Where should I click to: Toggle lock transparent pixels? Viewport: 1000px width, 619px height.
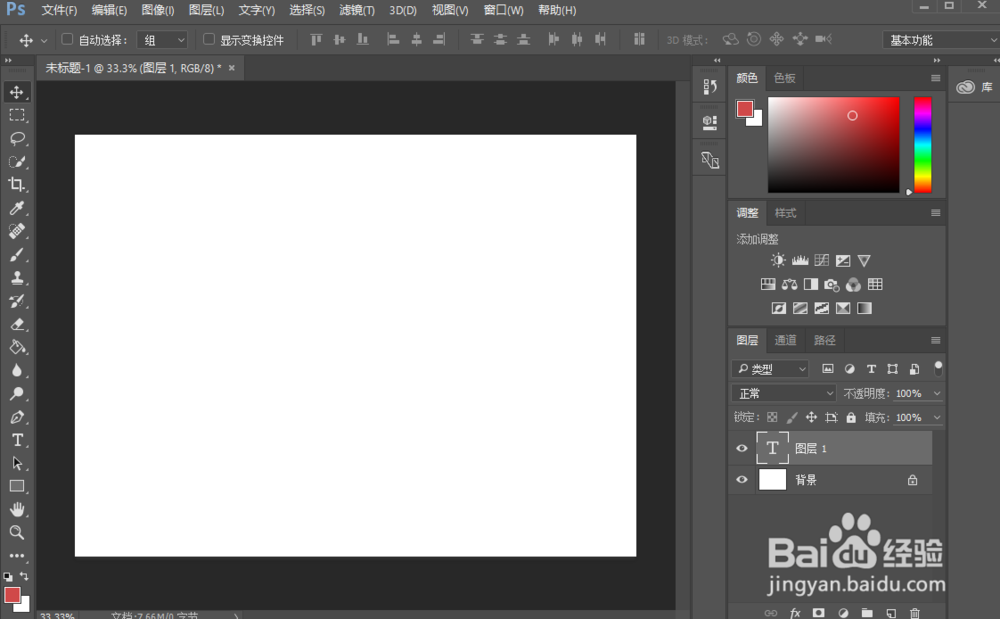[772, 417]
